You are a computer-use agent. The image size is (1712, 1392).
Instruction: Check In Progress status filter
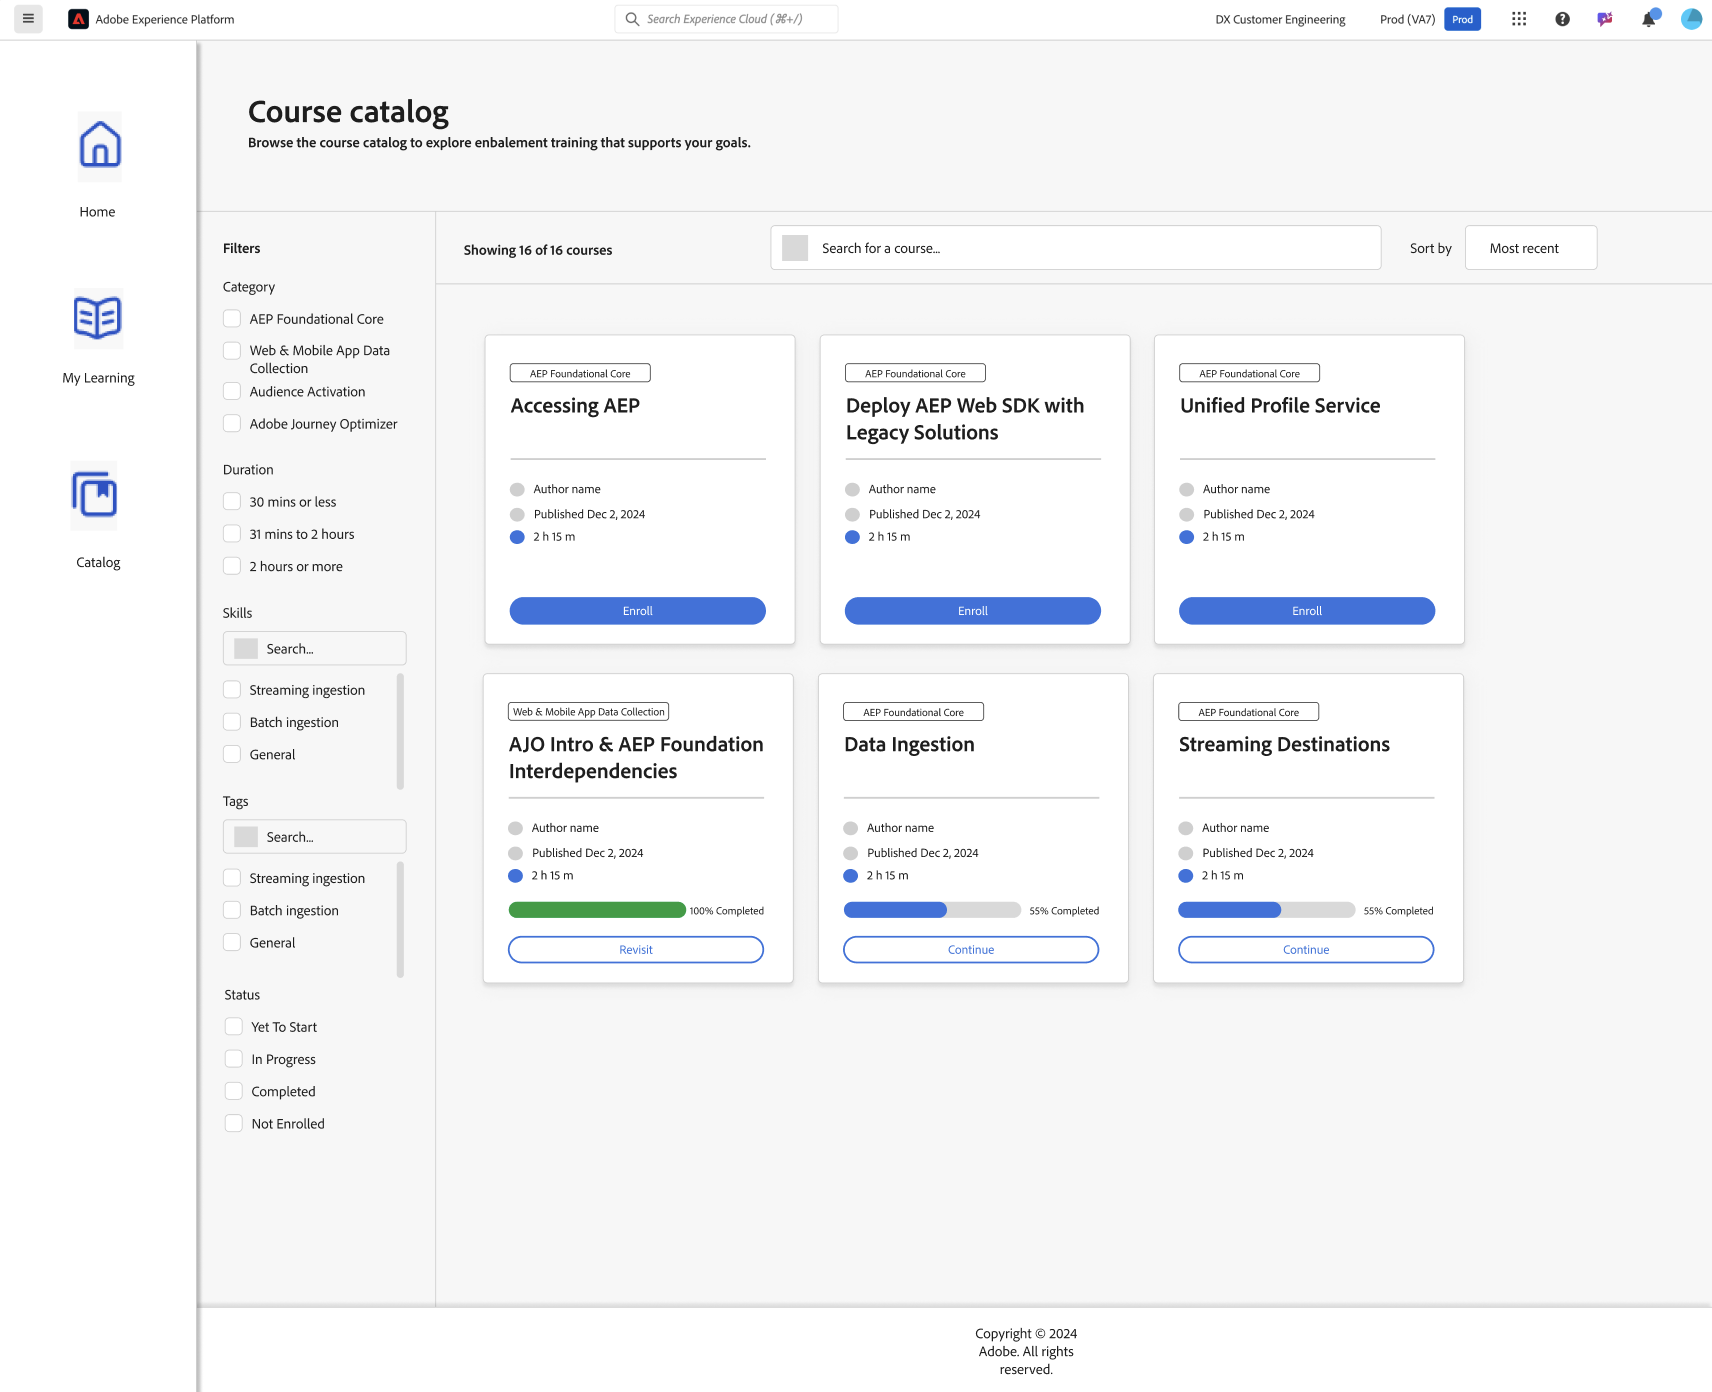(x=234, y=1058)
